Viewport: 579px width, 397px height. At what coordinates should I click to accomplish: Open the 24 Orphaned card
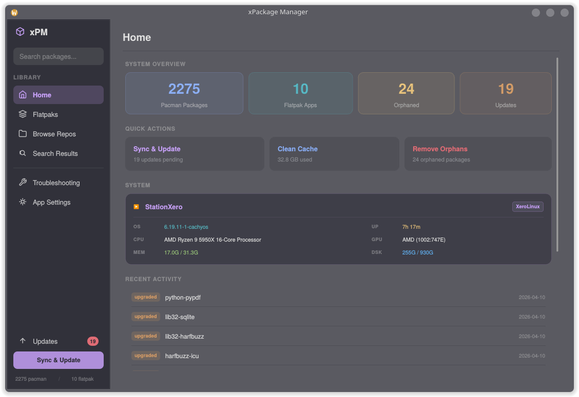click(x=406, y=93)
